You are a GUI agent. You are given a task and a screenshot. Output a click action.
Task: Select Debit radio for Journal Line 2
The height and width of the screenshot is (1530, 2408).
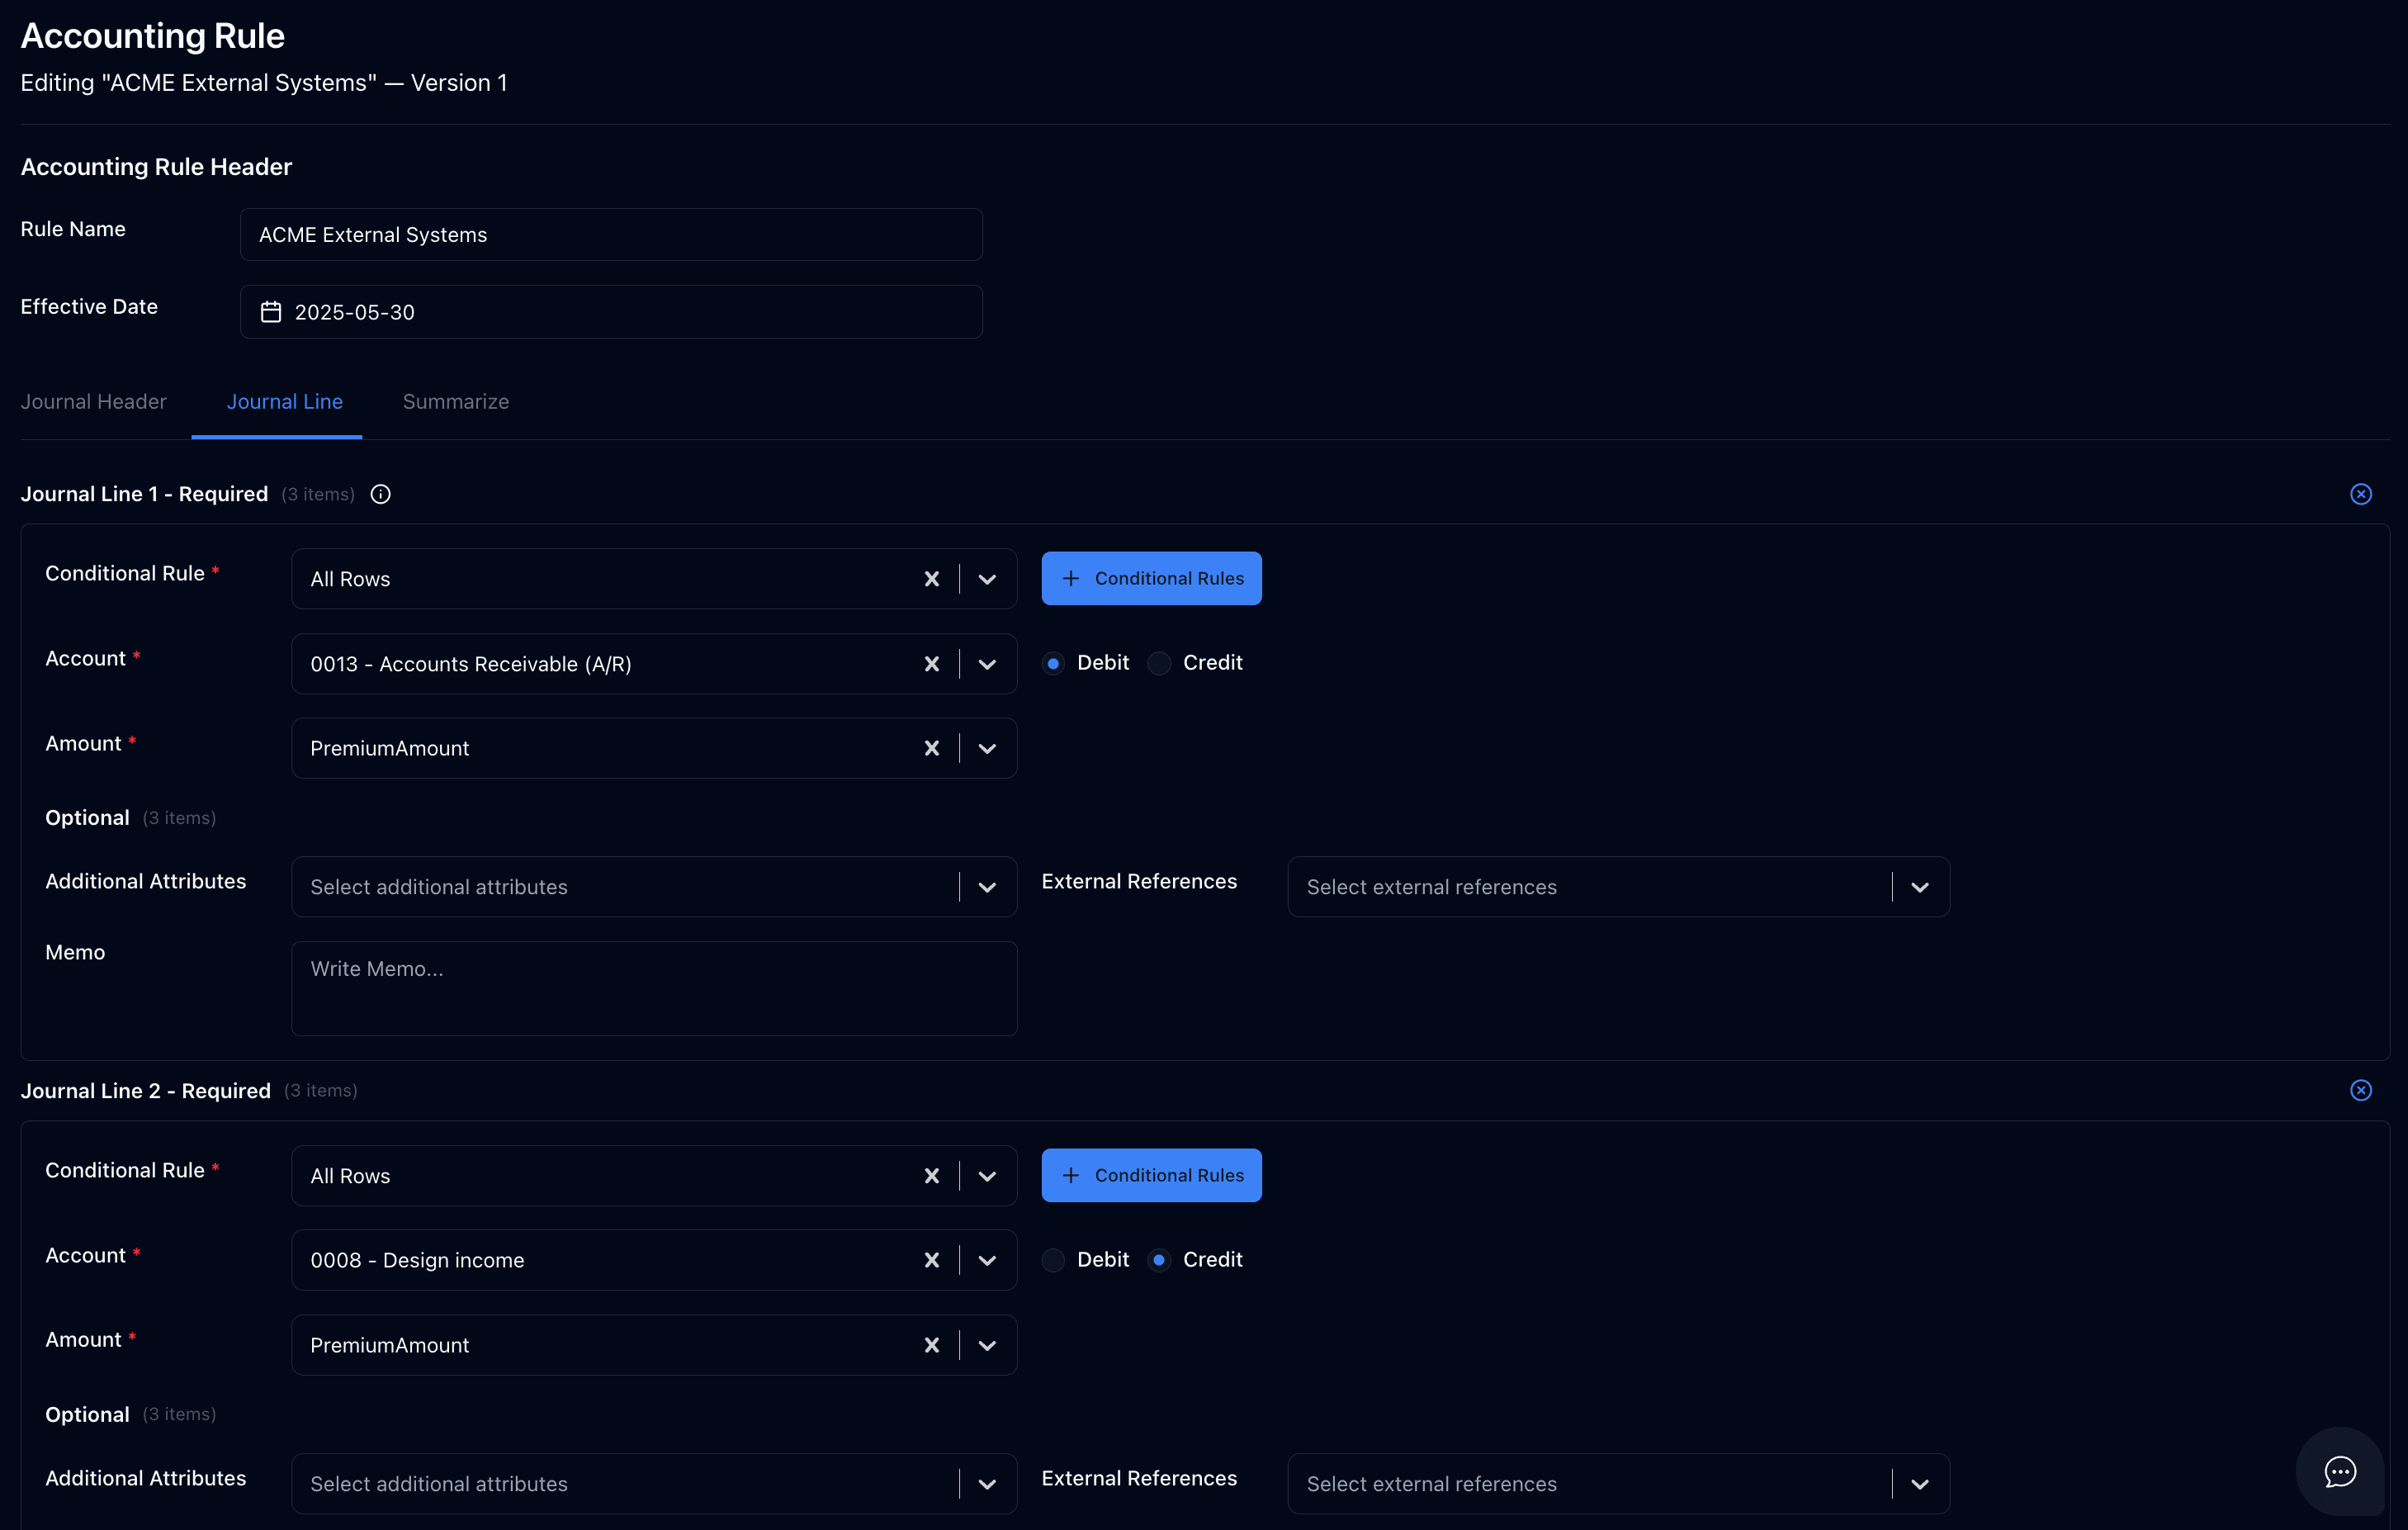1053,1260
